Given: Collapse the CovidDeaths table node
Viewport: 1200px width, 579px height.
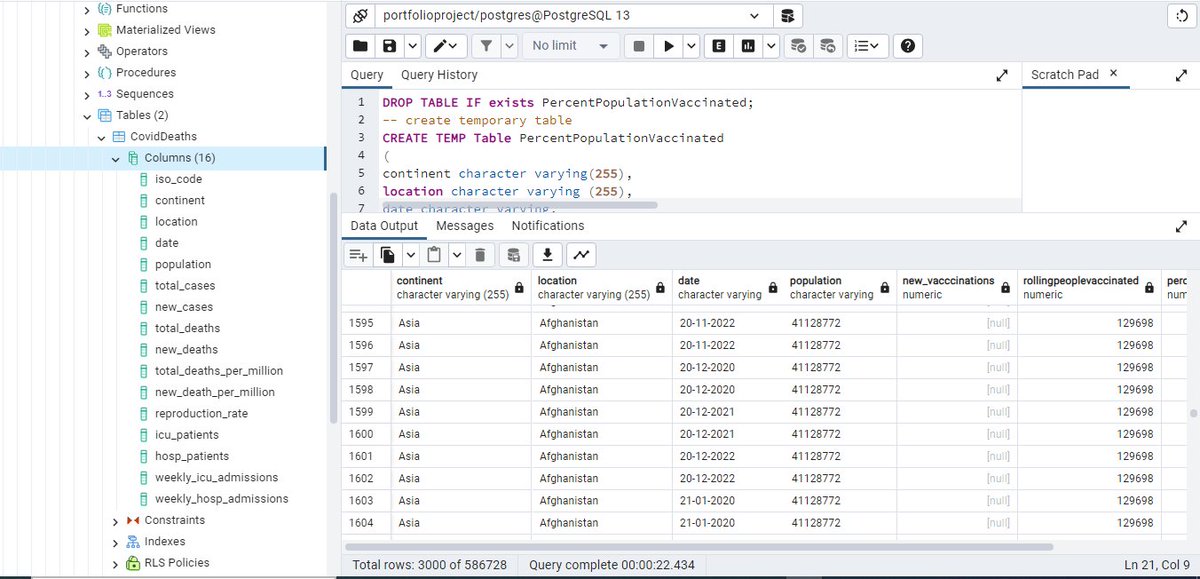Looking at the screenshot, I should click(101, 137).
